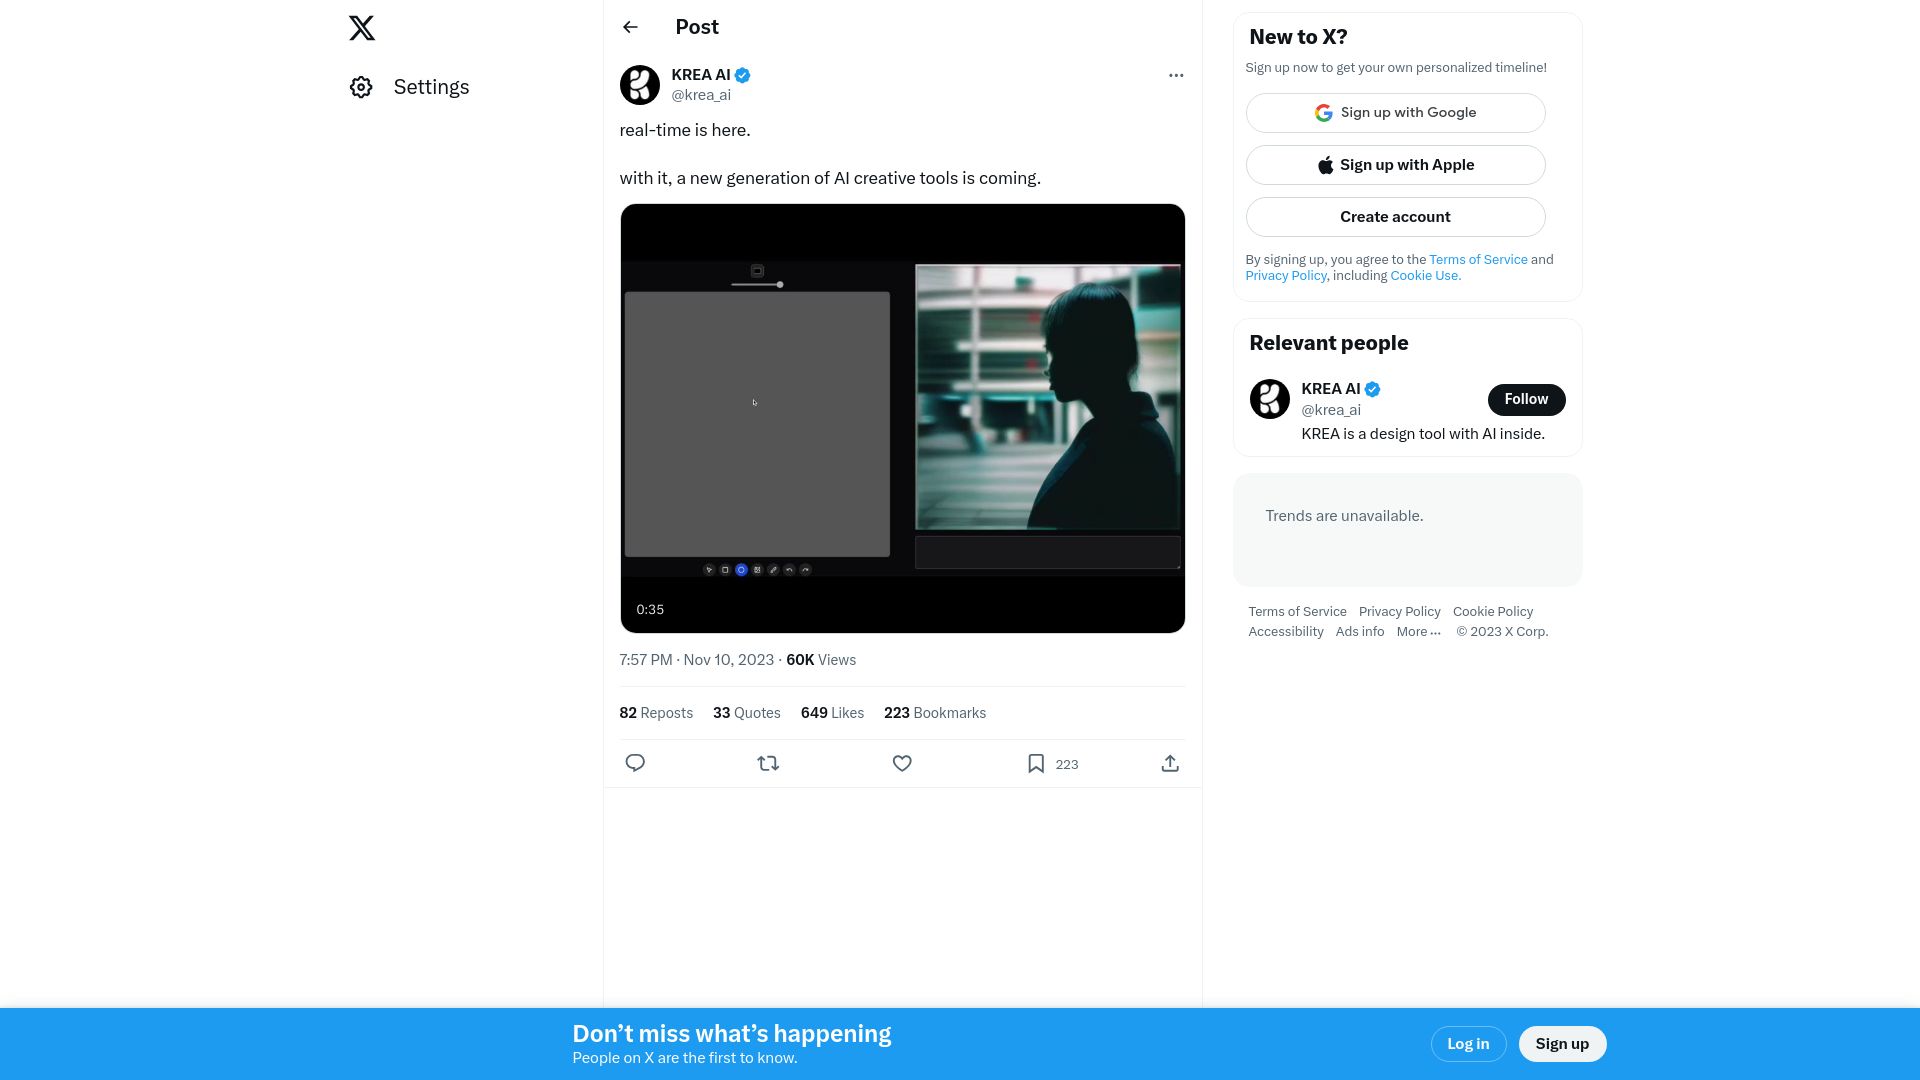Open footer Accessibility link

coord(1285,632)
